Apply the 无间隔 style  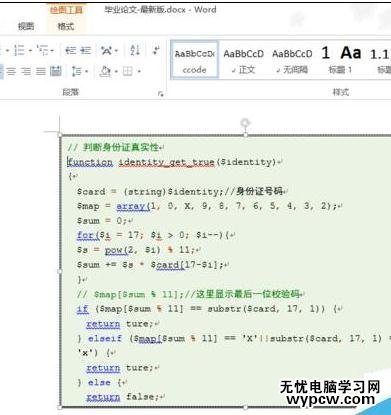click(x=292, y=60)
